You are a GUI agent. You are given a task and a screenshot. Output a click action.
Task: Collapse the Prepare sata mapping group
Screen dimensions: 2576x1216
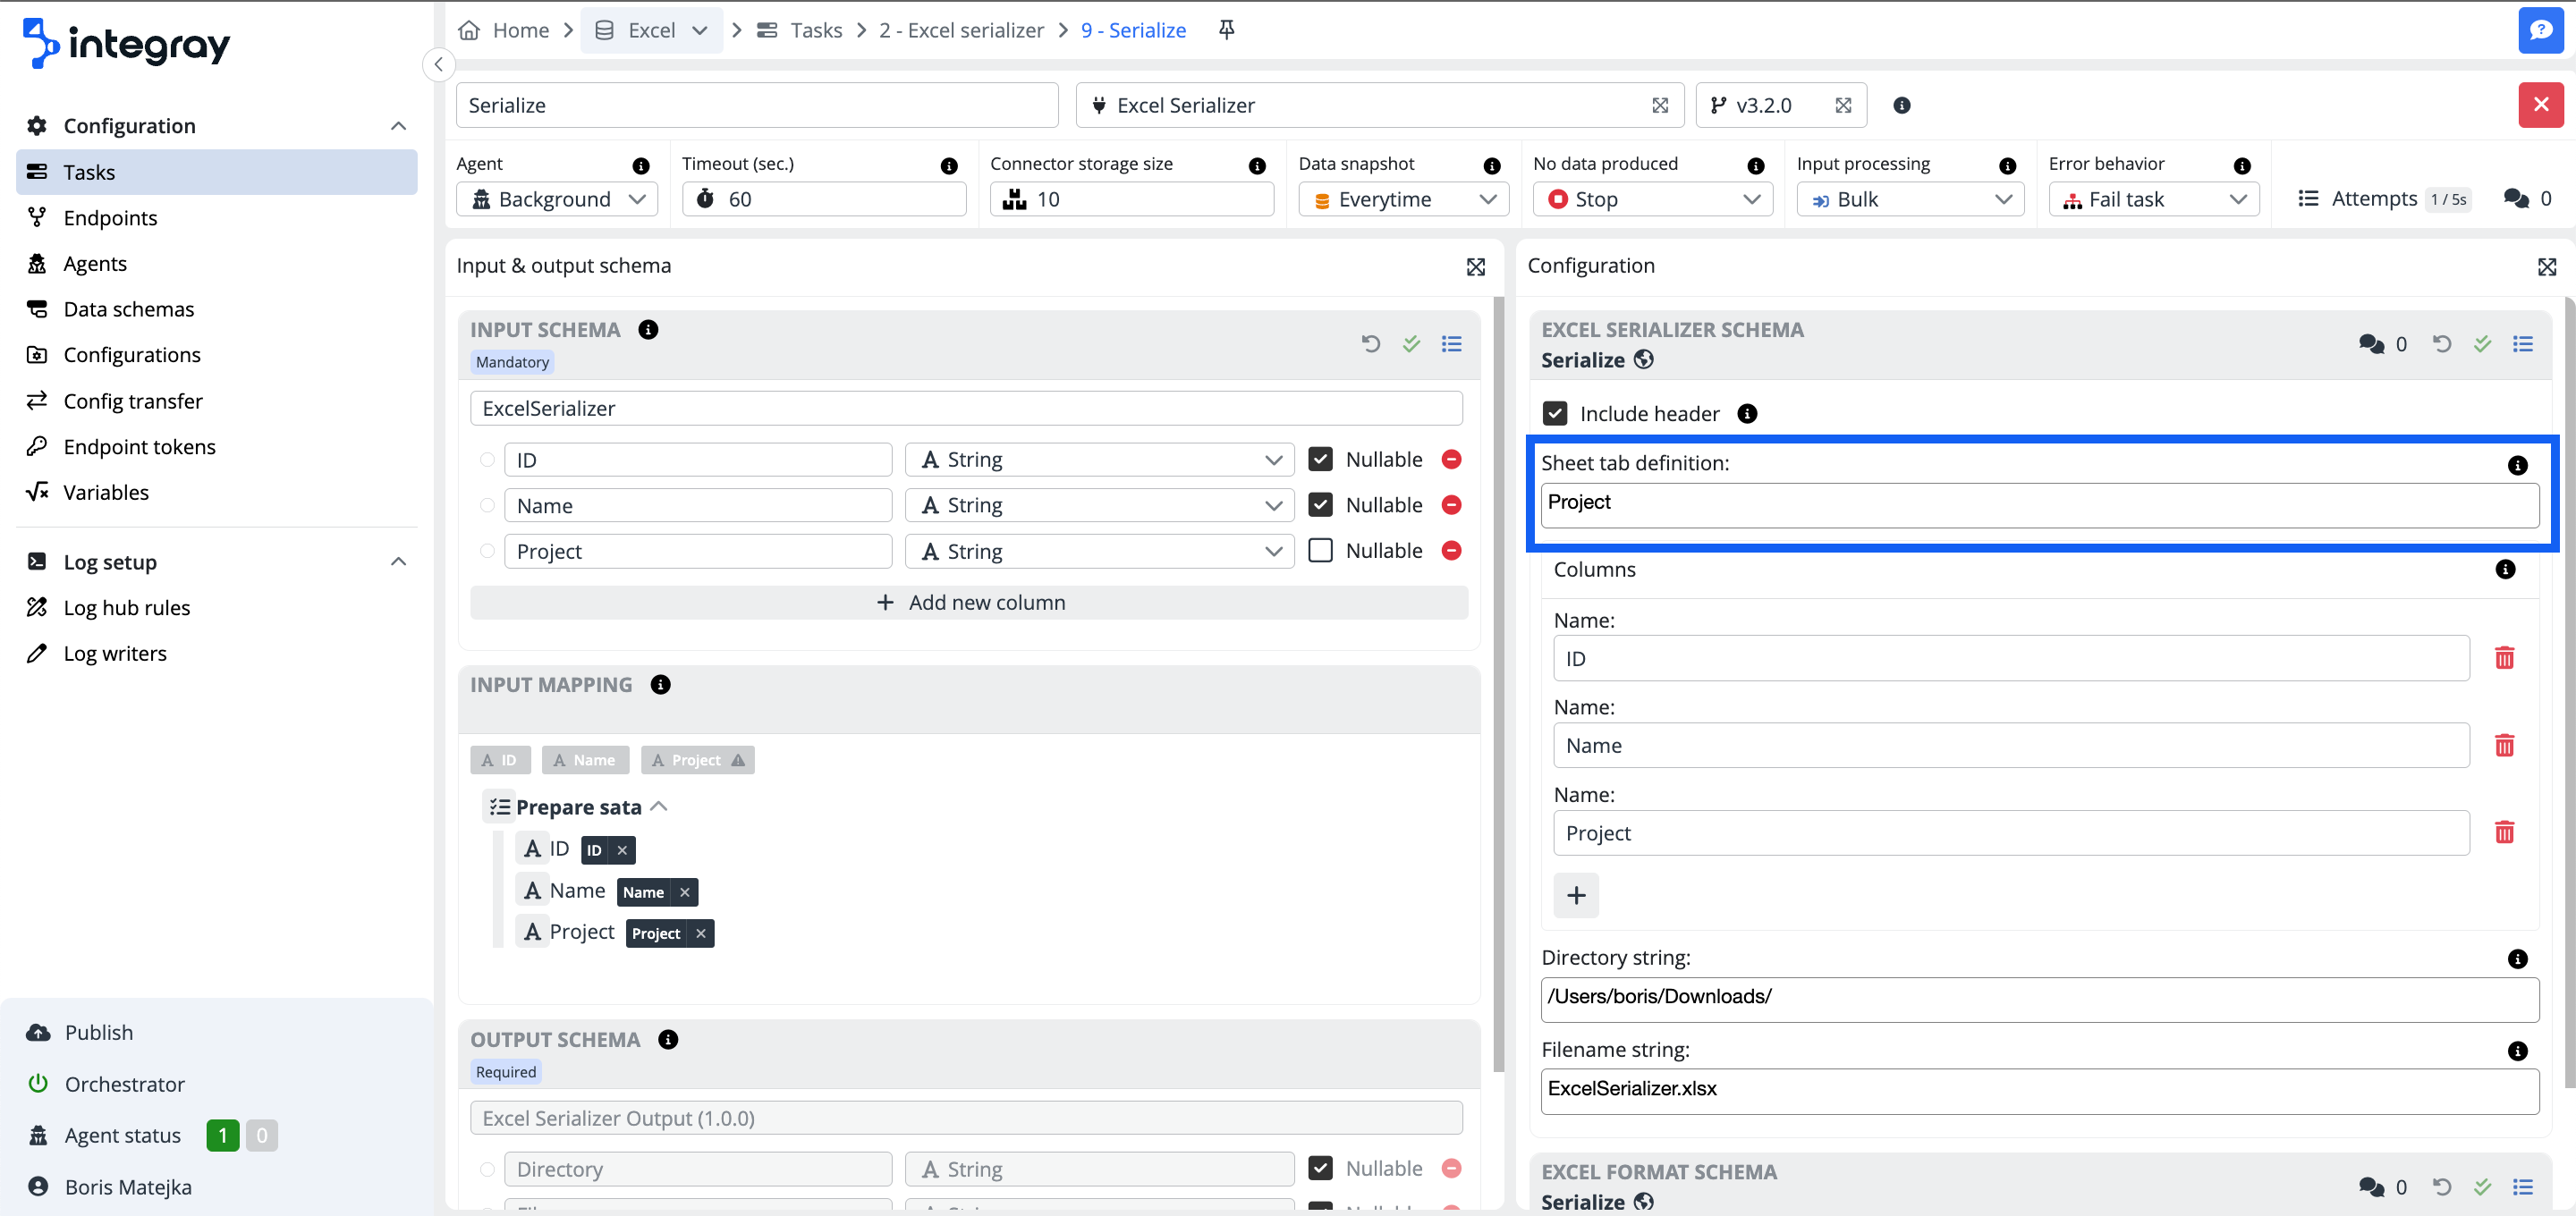(x=659, y=806)
